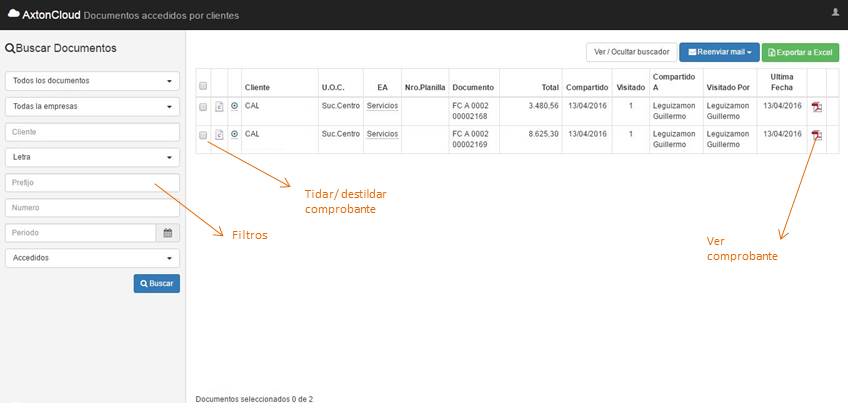Click the 'Total' column header
Image resolution: width=848 pixels, height=412 pixels.
tap(550, 87)
